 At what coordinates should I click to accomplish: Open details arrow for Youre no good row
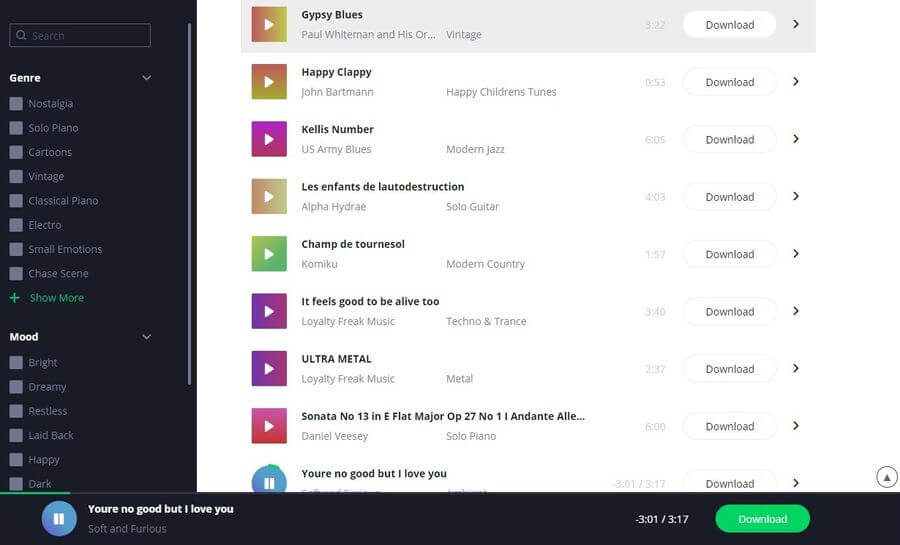click(x=796, y=483)
